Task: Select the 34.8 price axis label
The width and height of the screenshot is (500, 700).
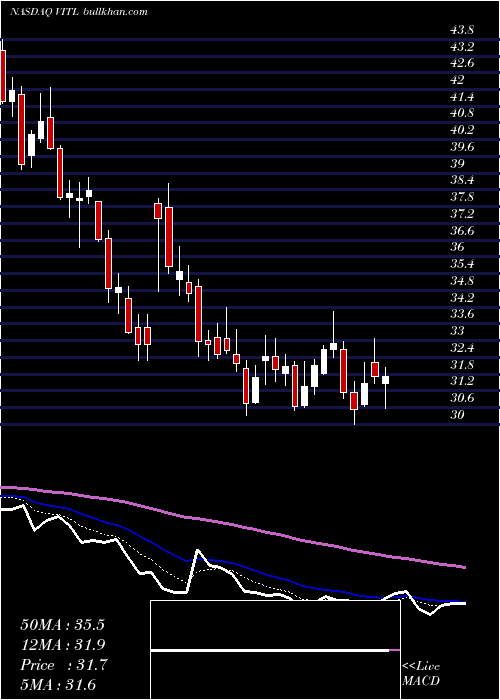Action: (x=462, y=281)
